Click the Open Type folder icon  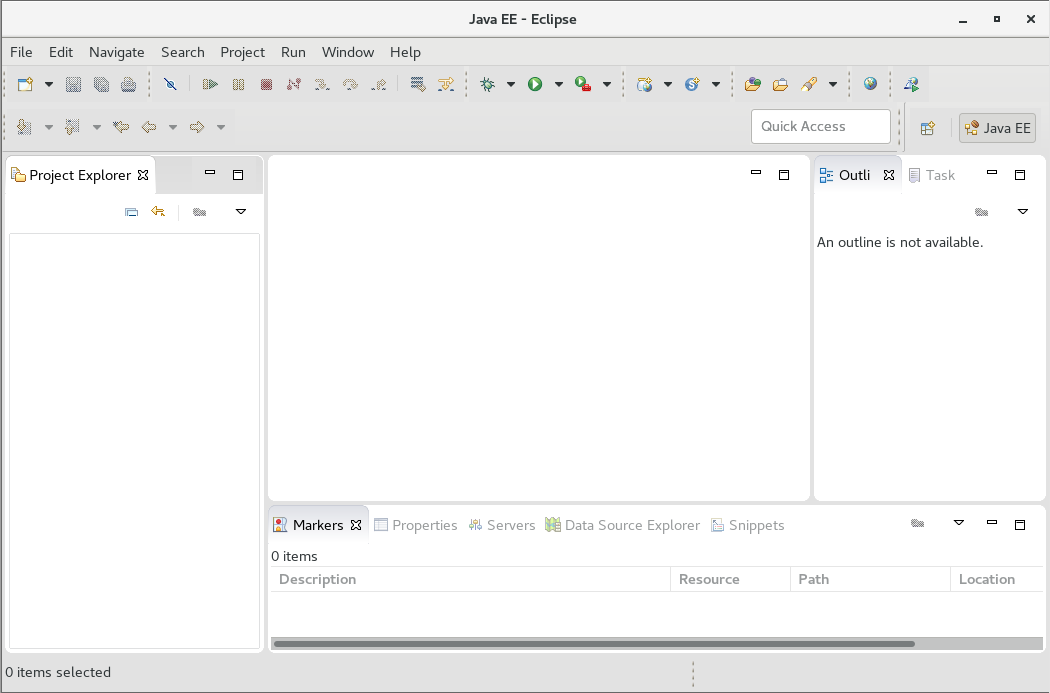[753, 84]
